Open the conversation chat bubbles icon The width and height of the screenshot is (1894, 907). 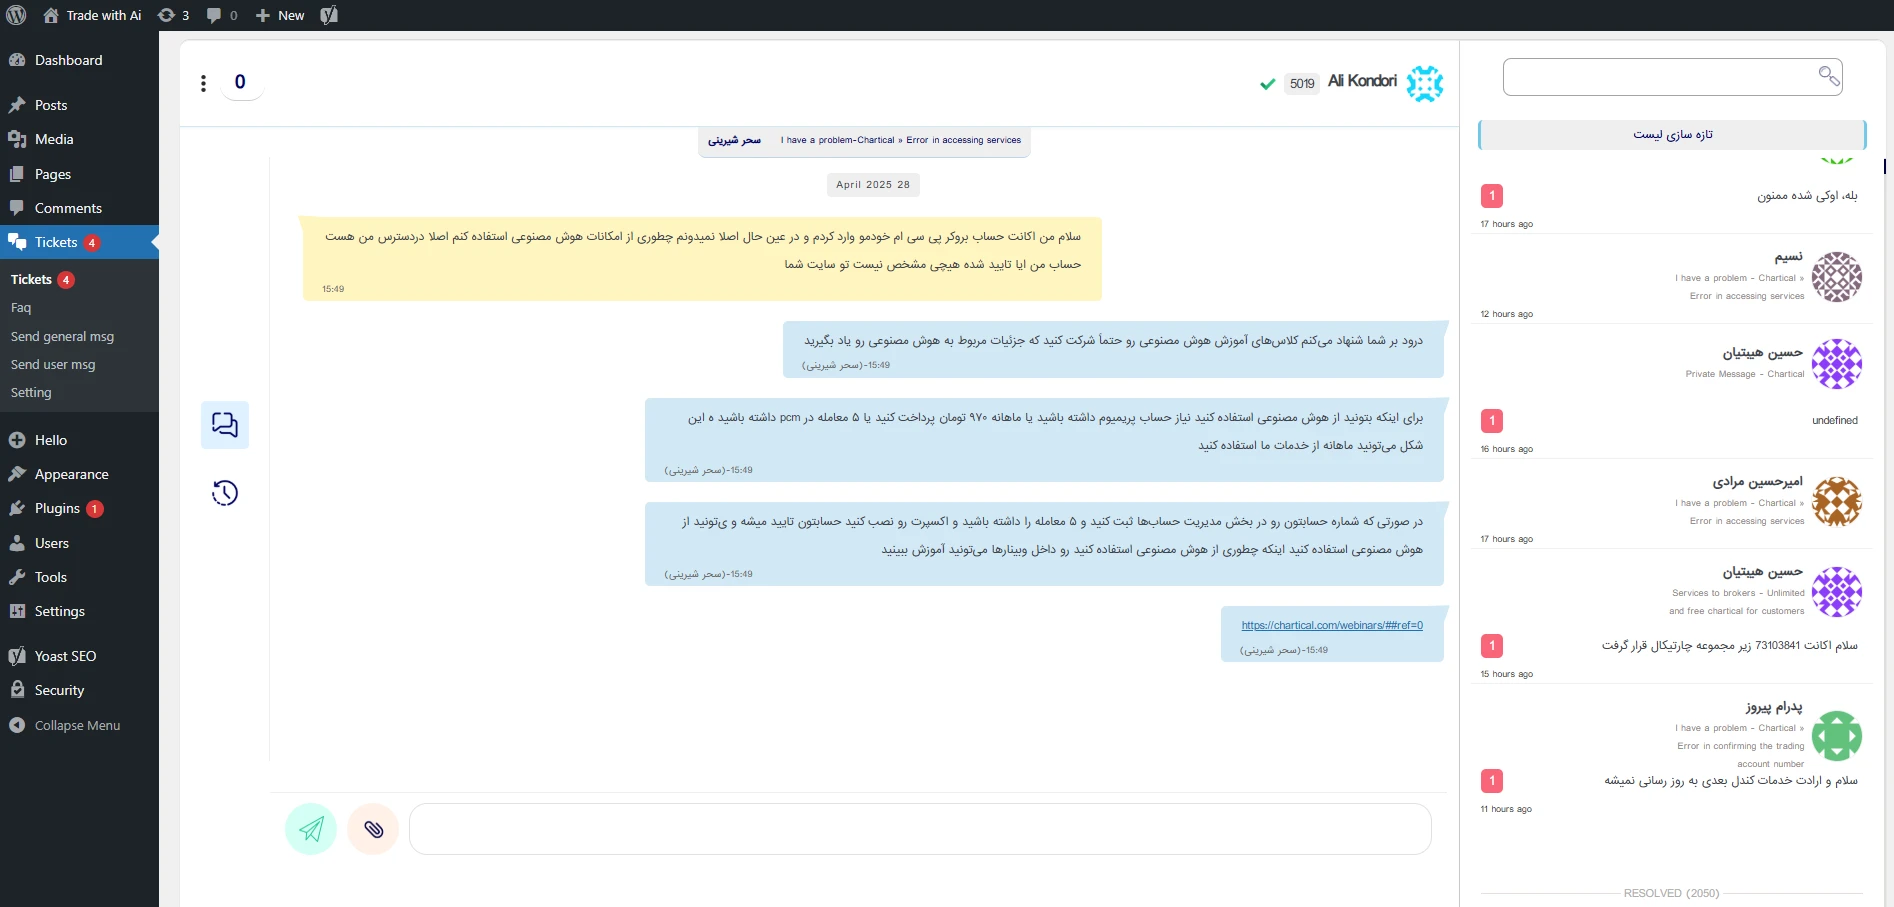[225, 425]
